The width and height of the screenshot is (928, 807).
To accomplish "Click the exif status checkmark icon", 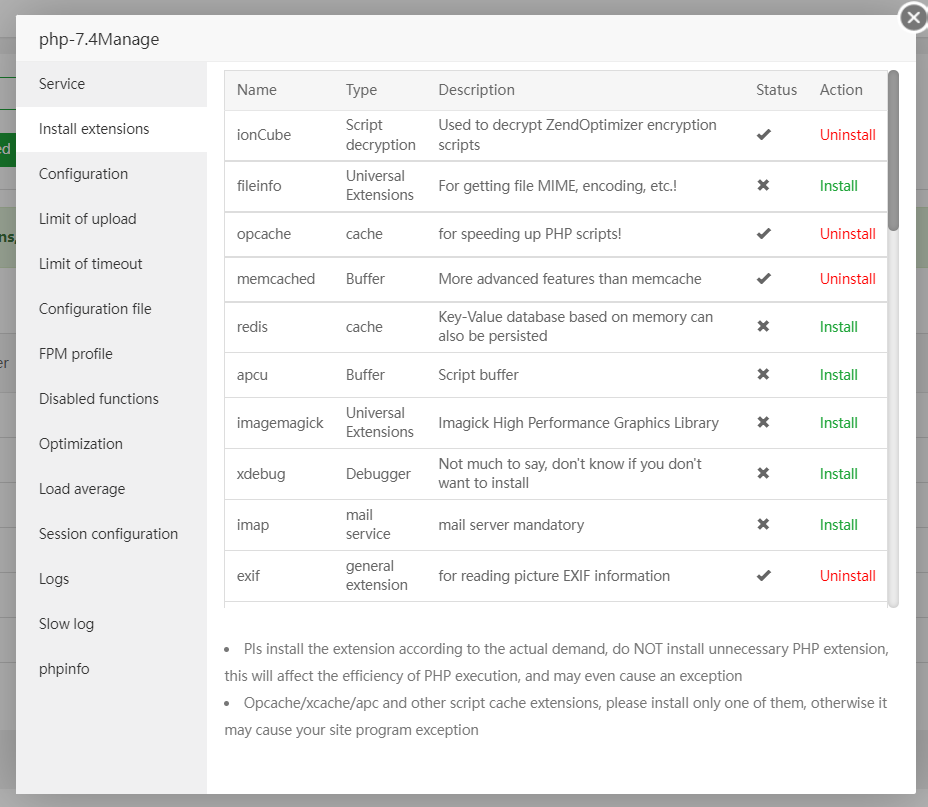I will click(x=764, y=576).
